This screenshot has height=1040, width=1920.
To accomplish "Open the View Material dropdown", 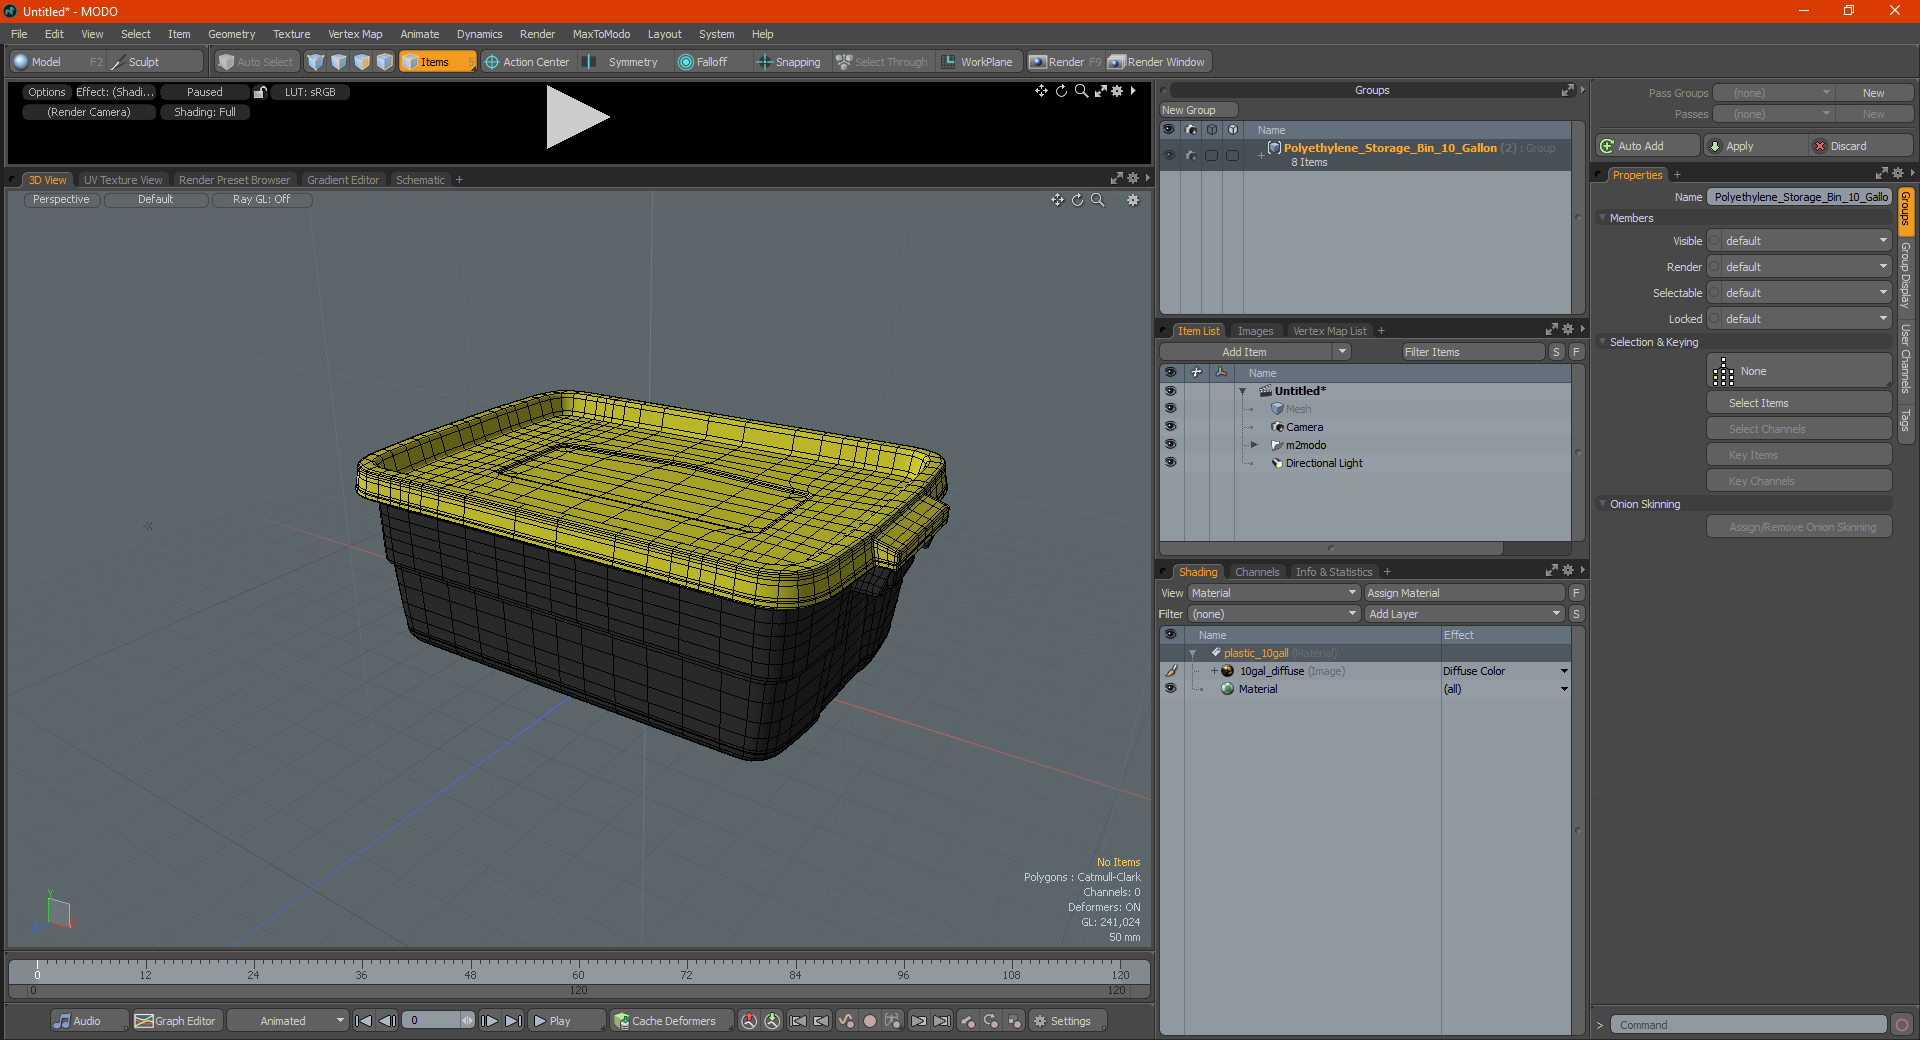I will coord(1273,593).
